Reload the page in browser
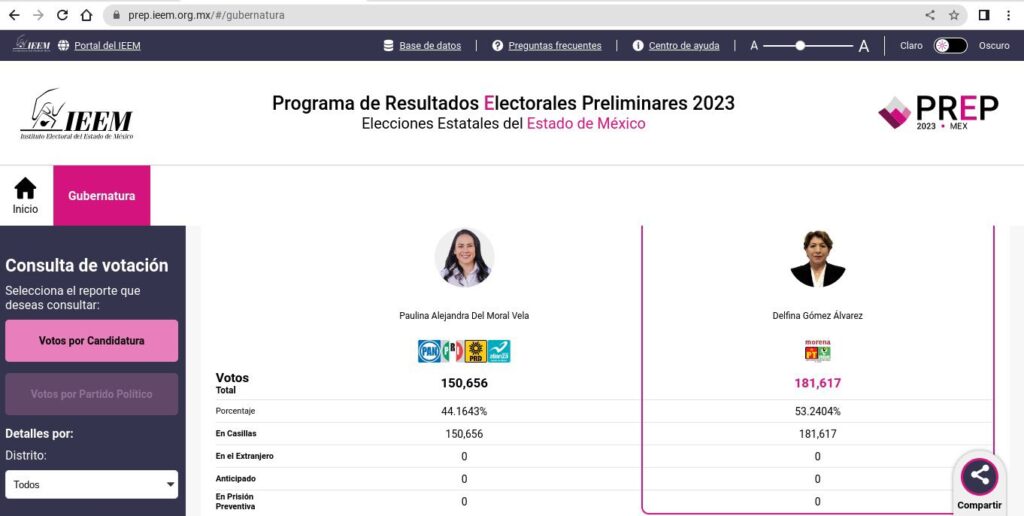The image size is (1024, 516). click(62, 15)
